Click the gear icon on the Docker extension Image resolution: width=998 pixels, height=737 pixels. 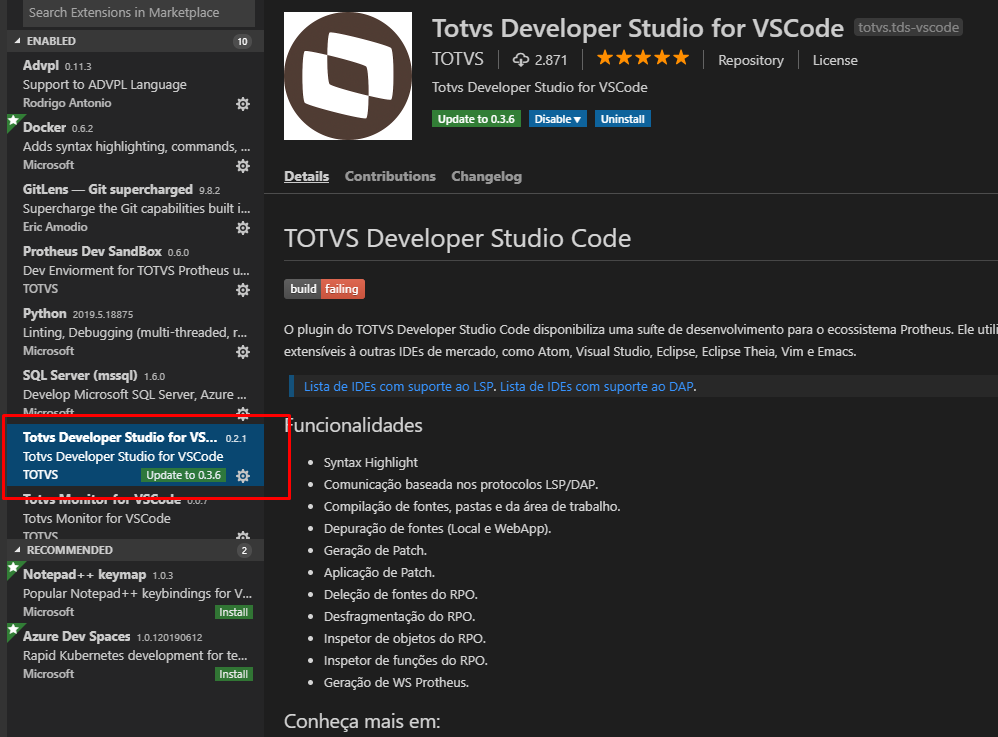(243, 165)
